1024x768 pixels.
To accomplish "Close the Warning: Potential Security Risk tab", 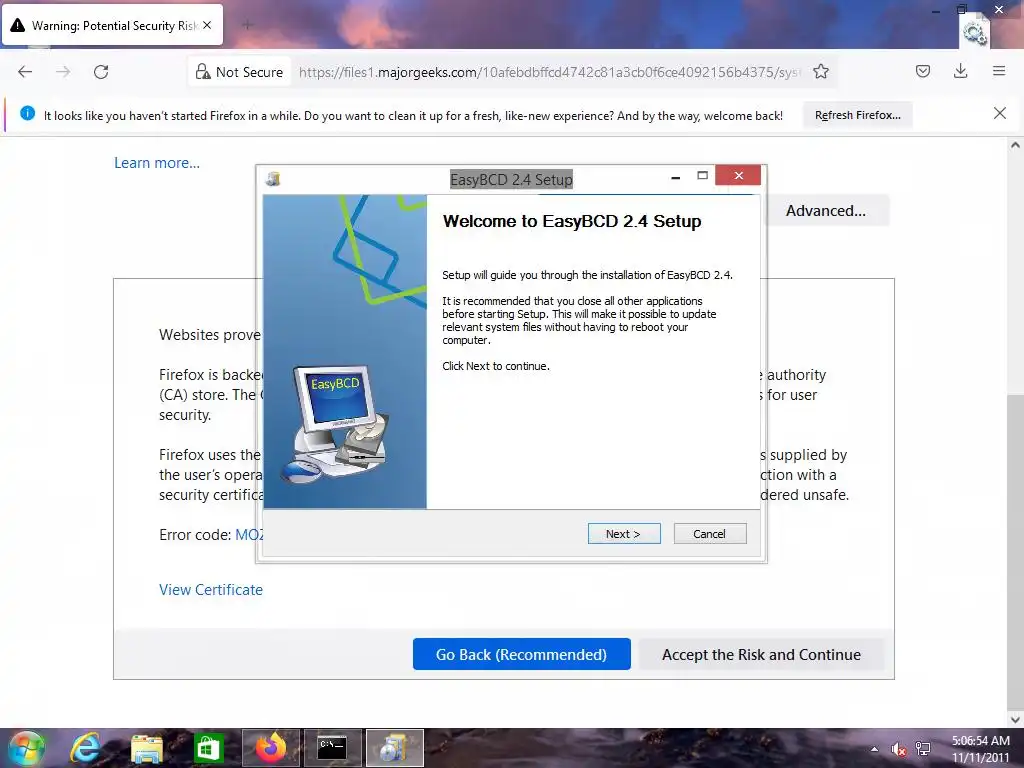I will pos(207,25).
